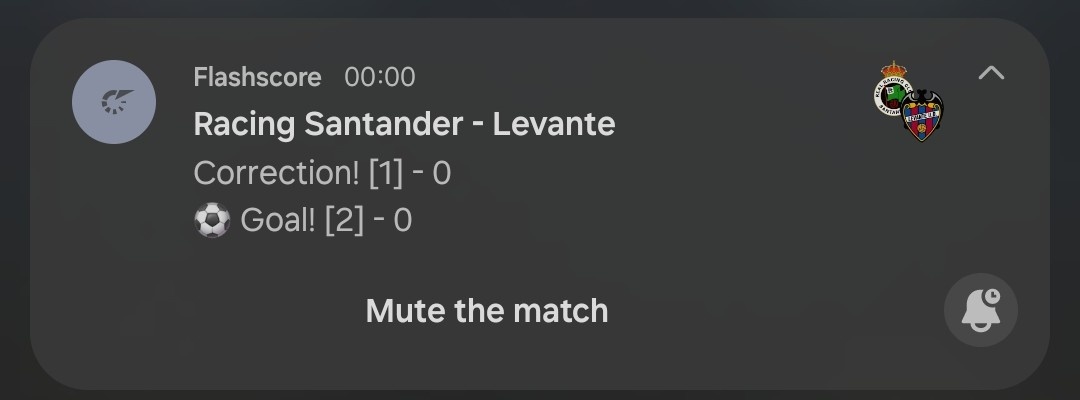Open the Racing Santander - Levante match title
Screen dimensions: 1080x400
coord(404,124)
